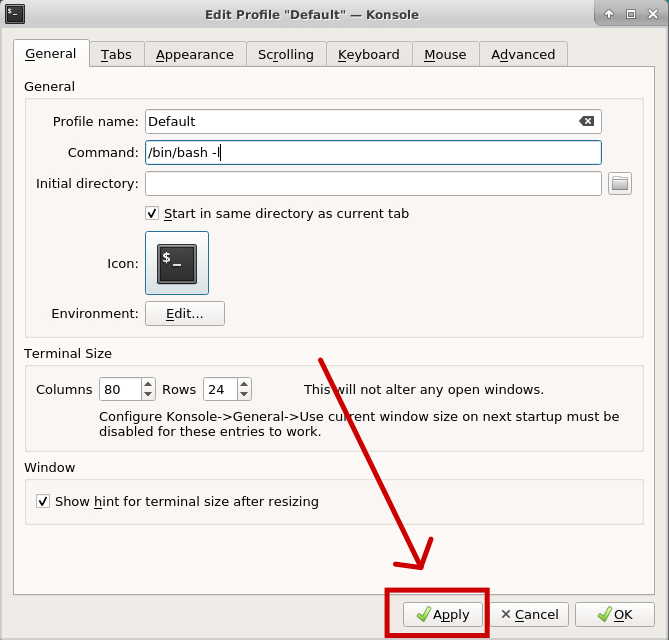Click the "Window" section heading
The height and width of the screenshot is (640, 669).
[49, 467]
